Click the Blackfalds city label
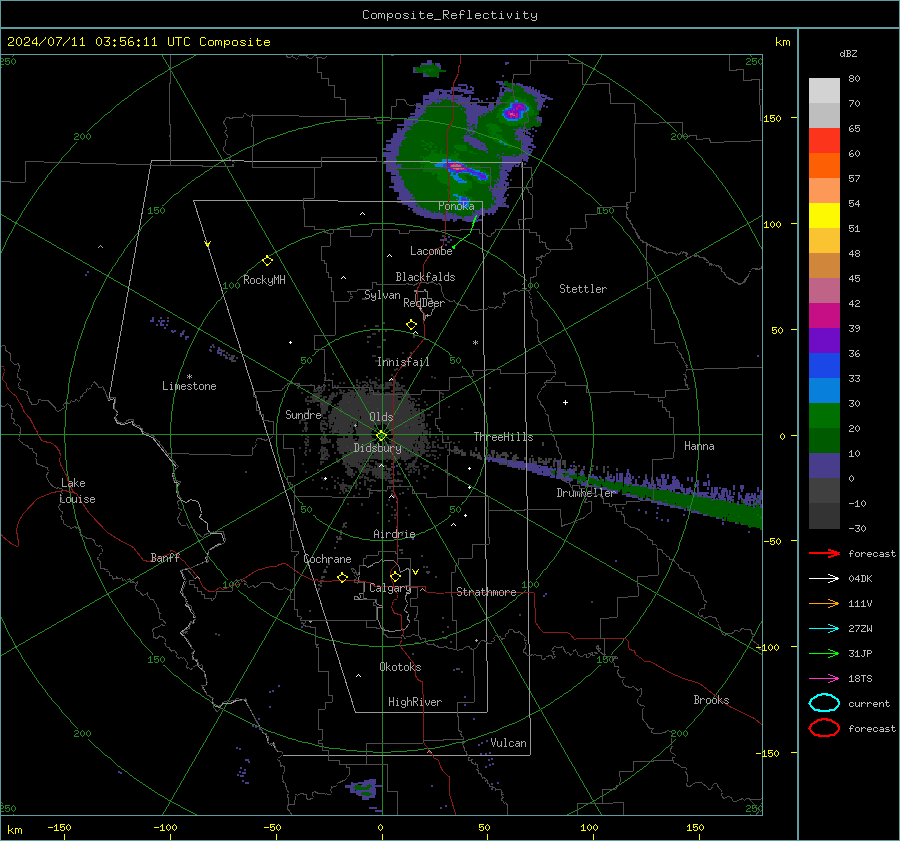This screenshot has width=900, height=841. click(425, 277)
